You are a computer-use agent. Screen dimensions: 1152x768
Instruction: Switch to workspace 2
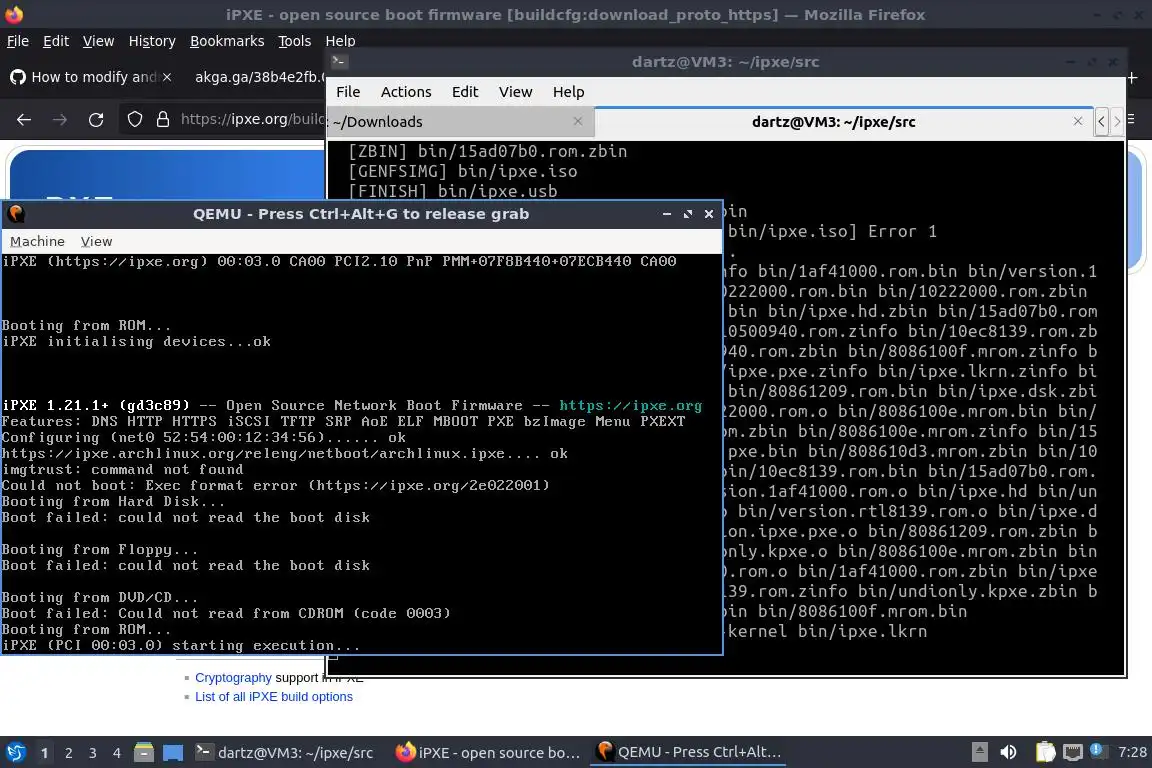(x=69, y=753)
